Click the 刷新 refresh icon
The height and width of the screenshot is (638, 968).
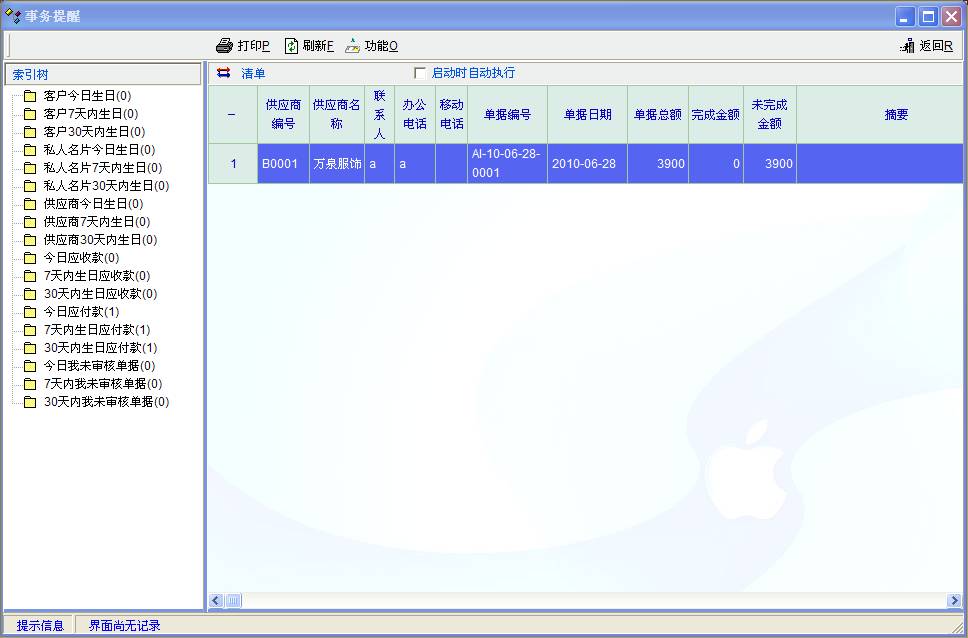[x=291, y=46]
